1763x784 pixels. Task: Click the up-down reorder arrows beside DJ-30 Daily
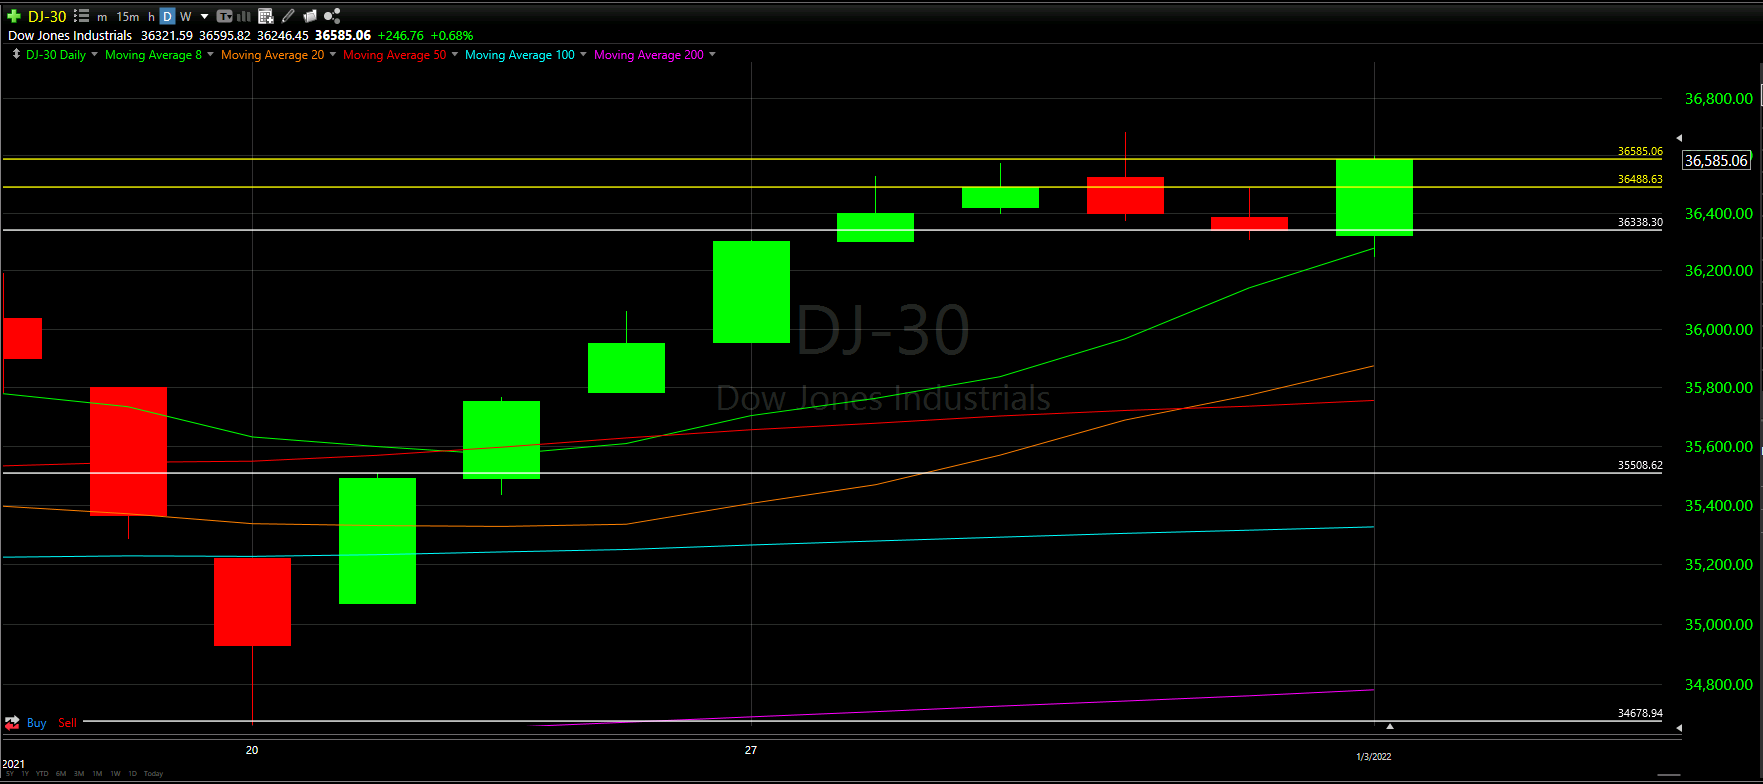pyautogui.click(x=16, y=54)
